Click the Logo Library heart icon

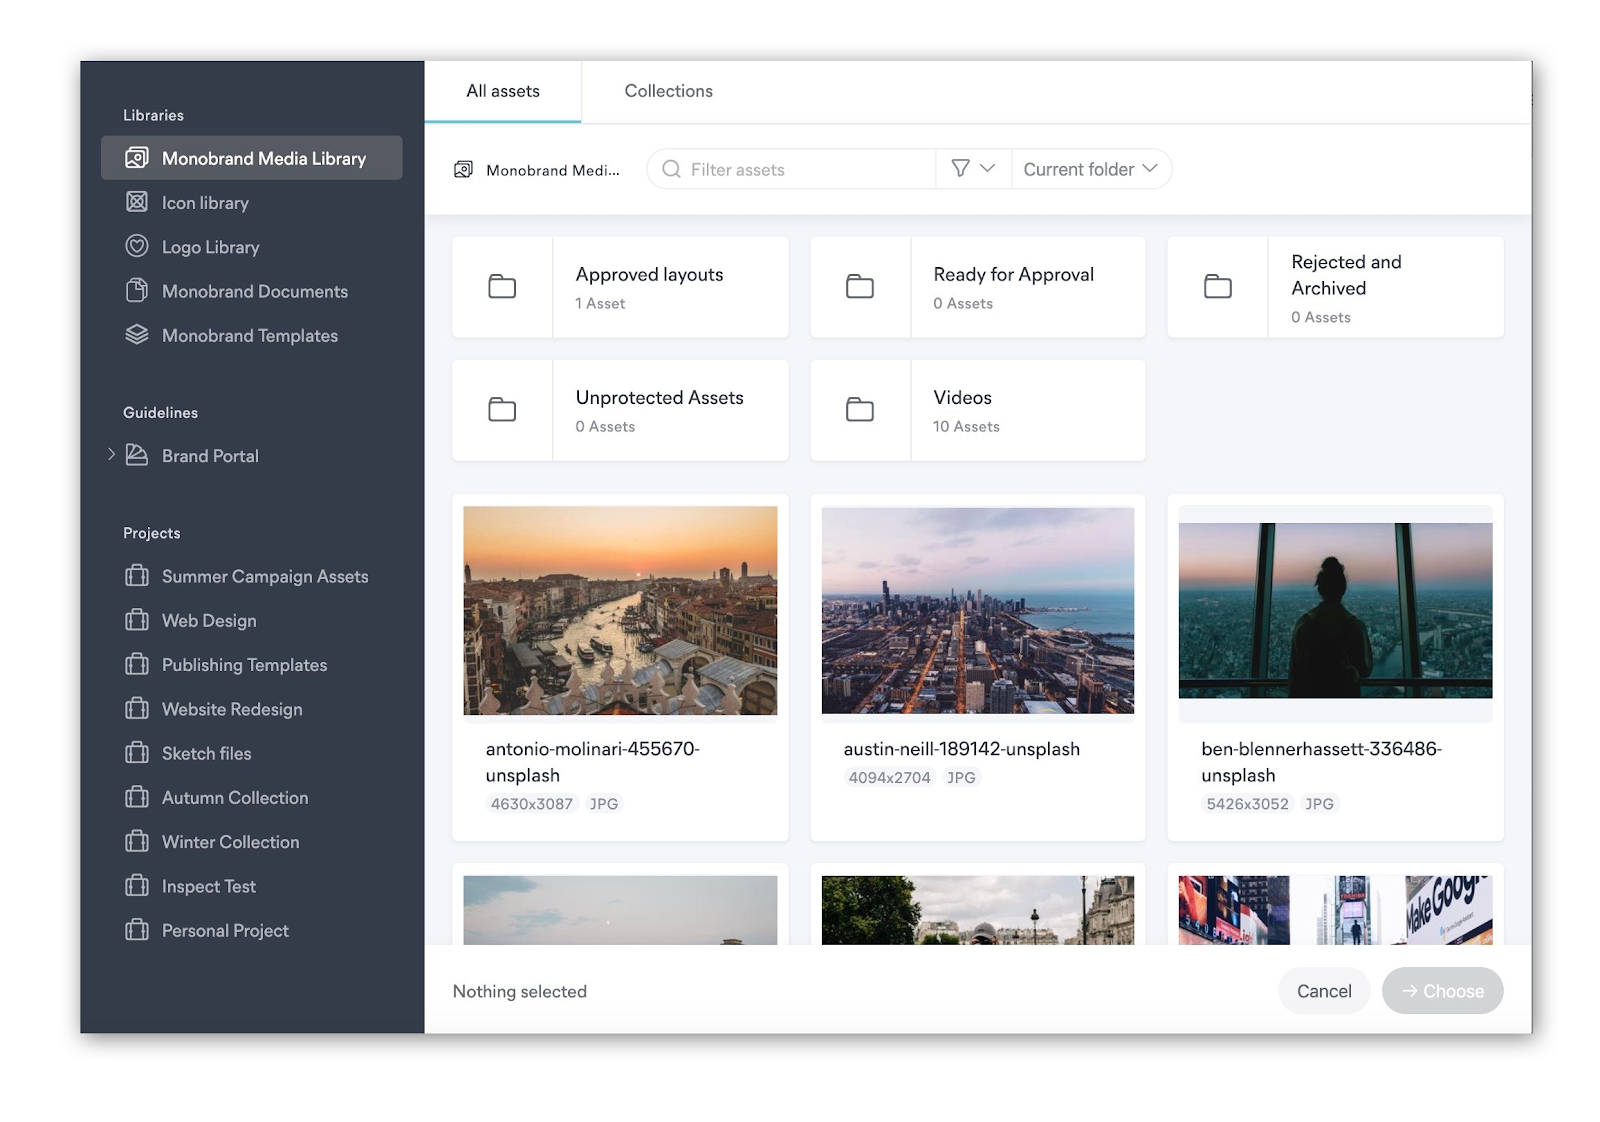[137, 246]
